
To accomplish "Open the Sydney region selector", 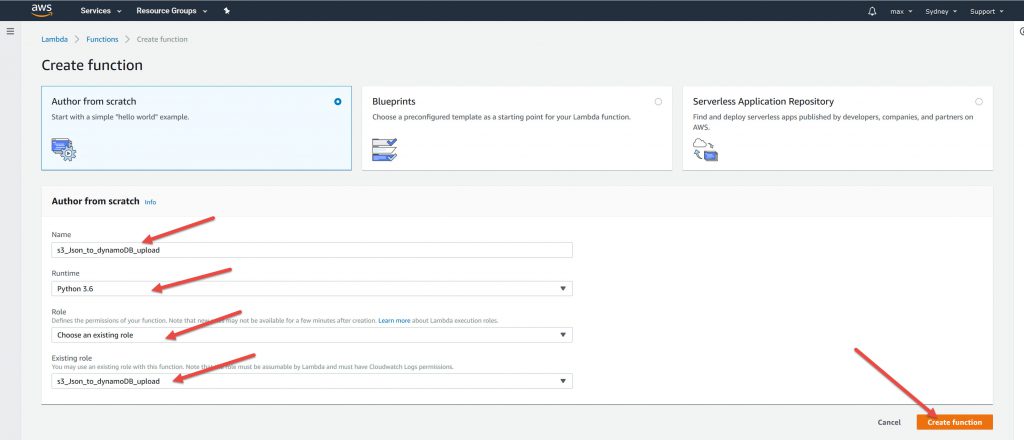I will coord(940,11).
